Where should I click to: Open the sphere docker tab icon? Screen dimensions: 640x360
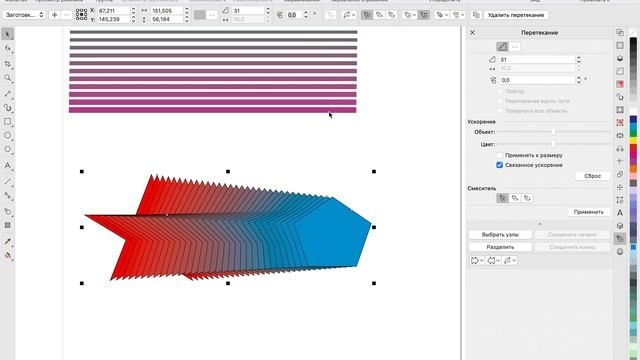click(x=620, y=251)
